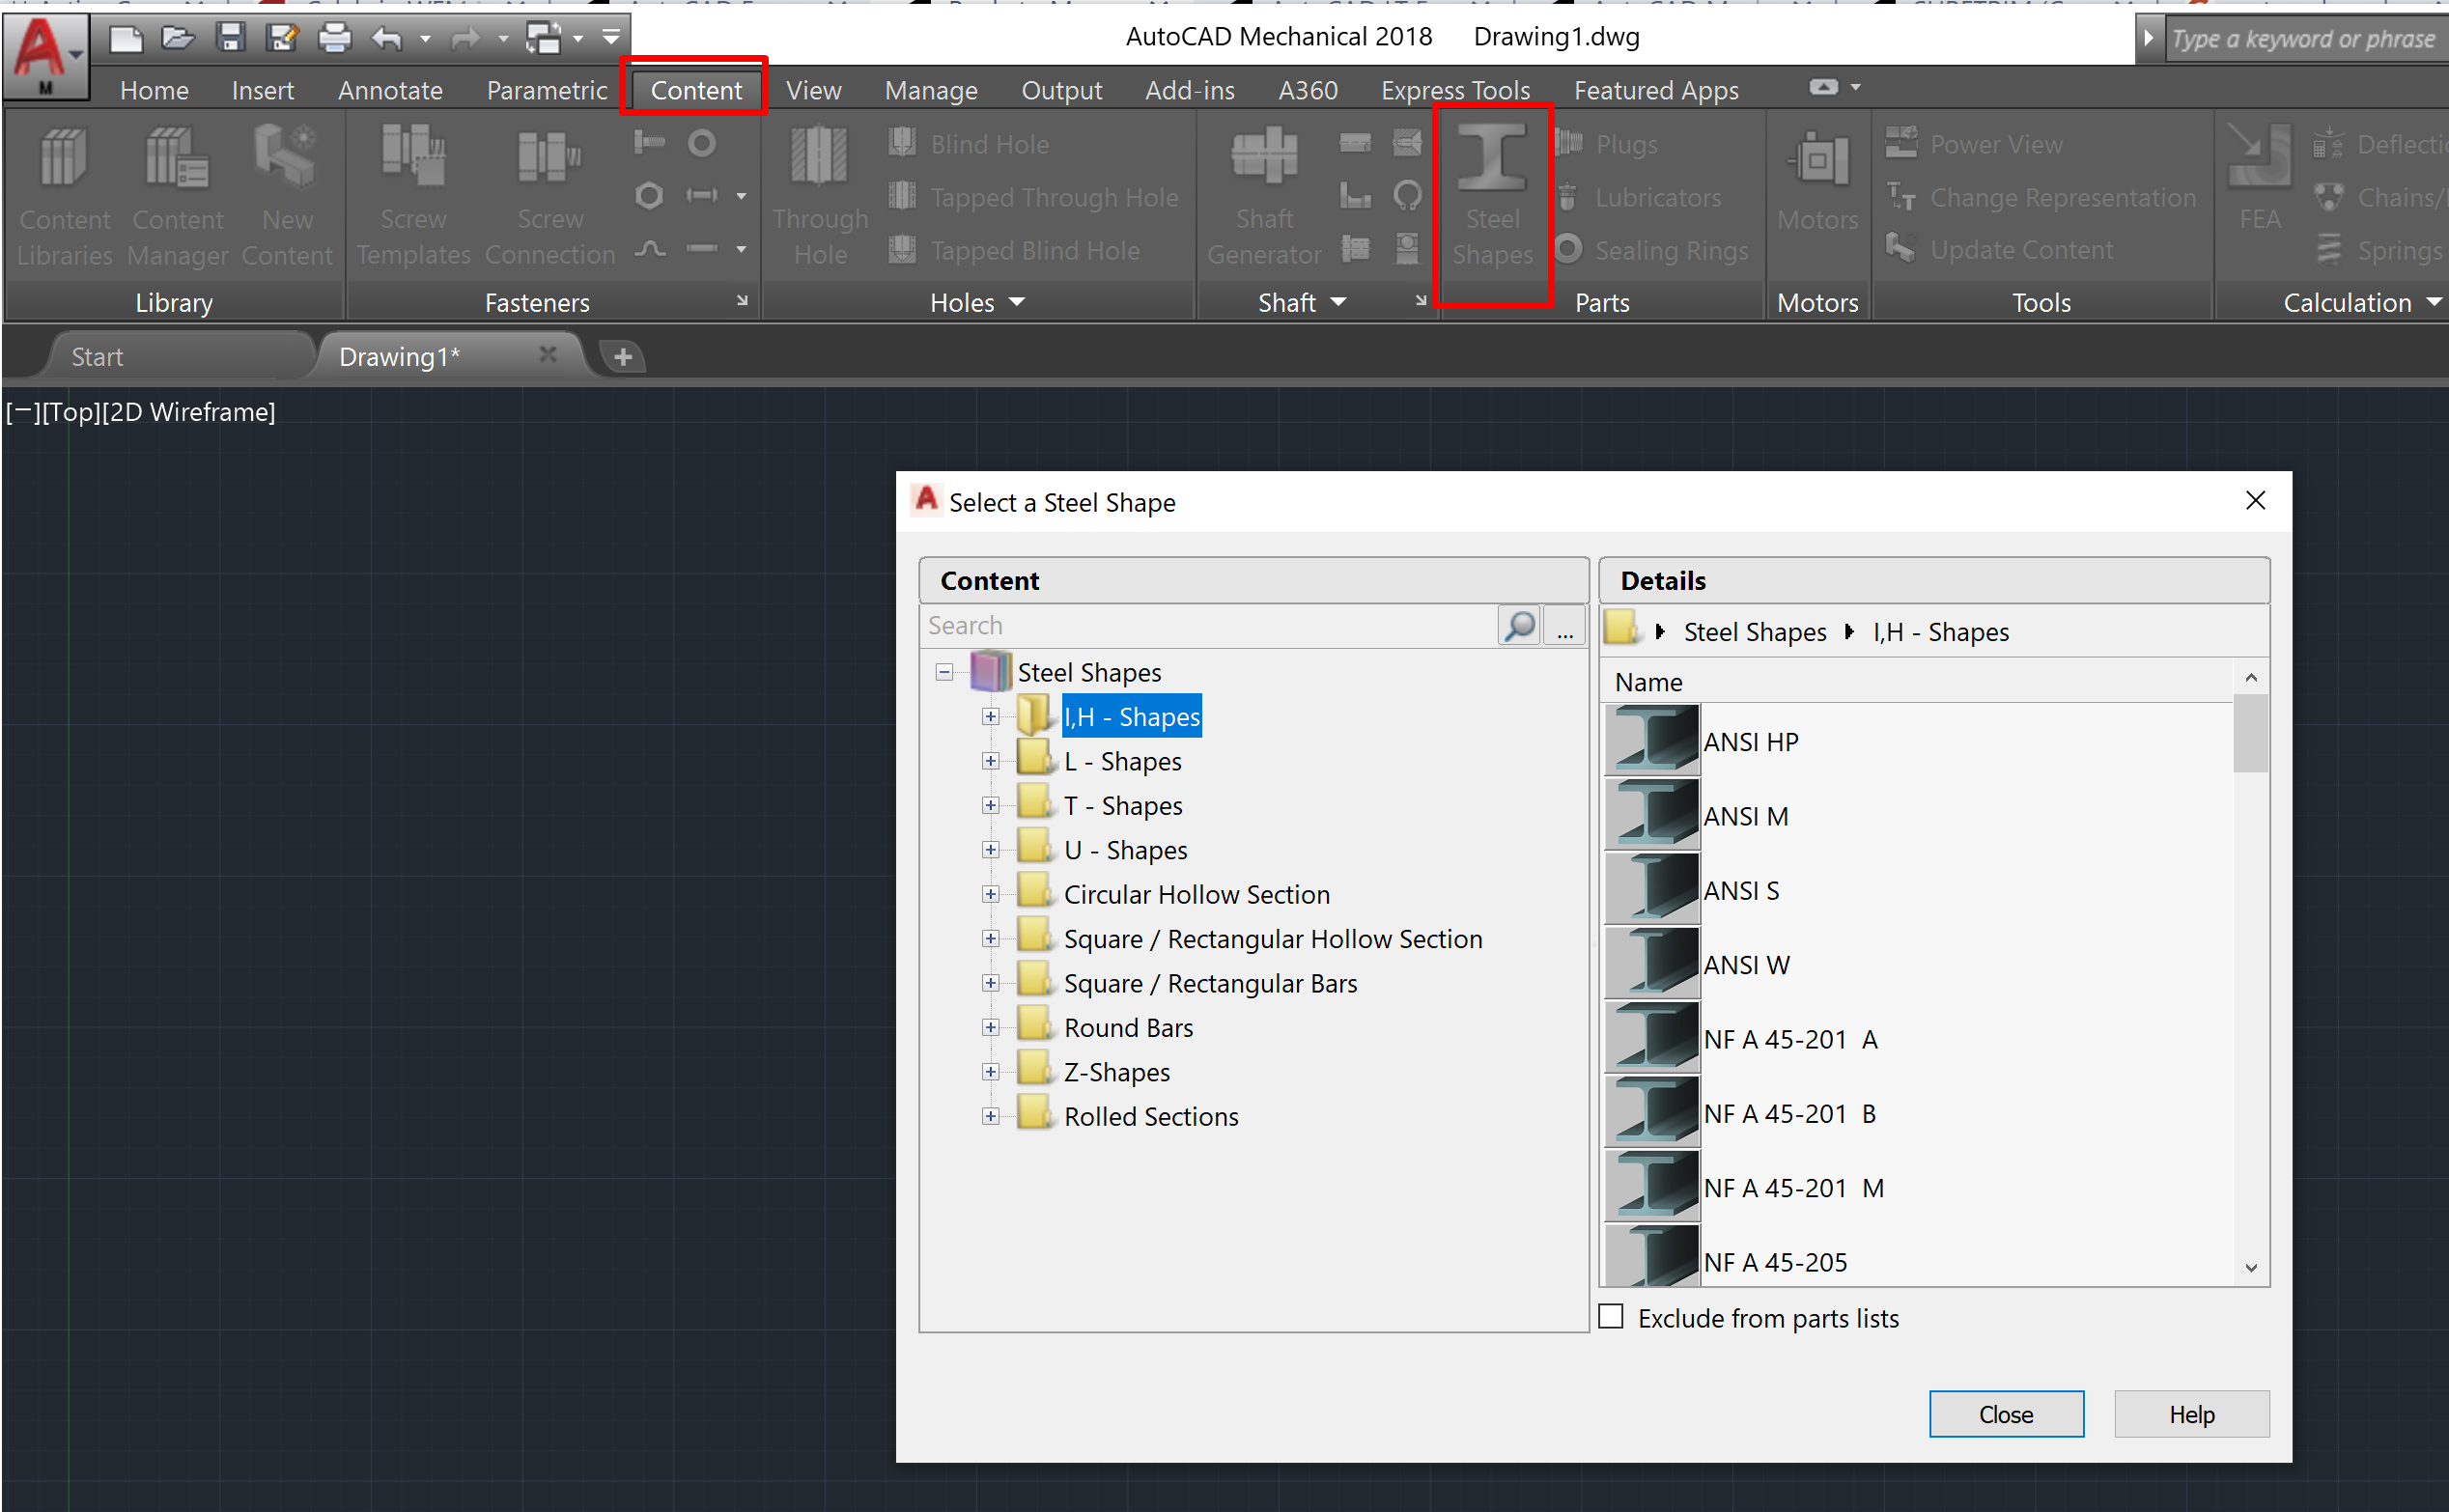2449x1512 pixels.
Task: Expand the L - Shapes tree node
Action: [990, 760]
